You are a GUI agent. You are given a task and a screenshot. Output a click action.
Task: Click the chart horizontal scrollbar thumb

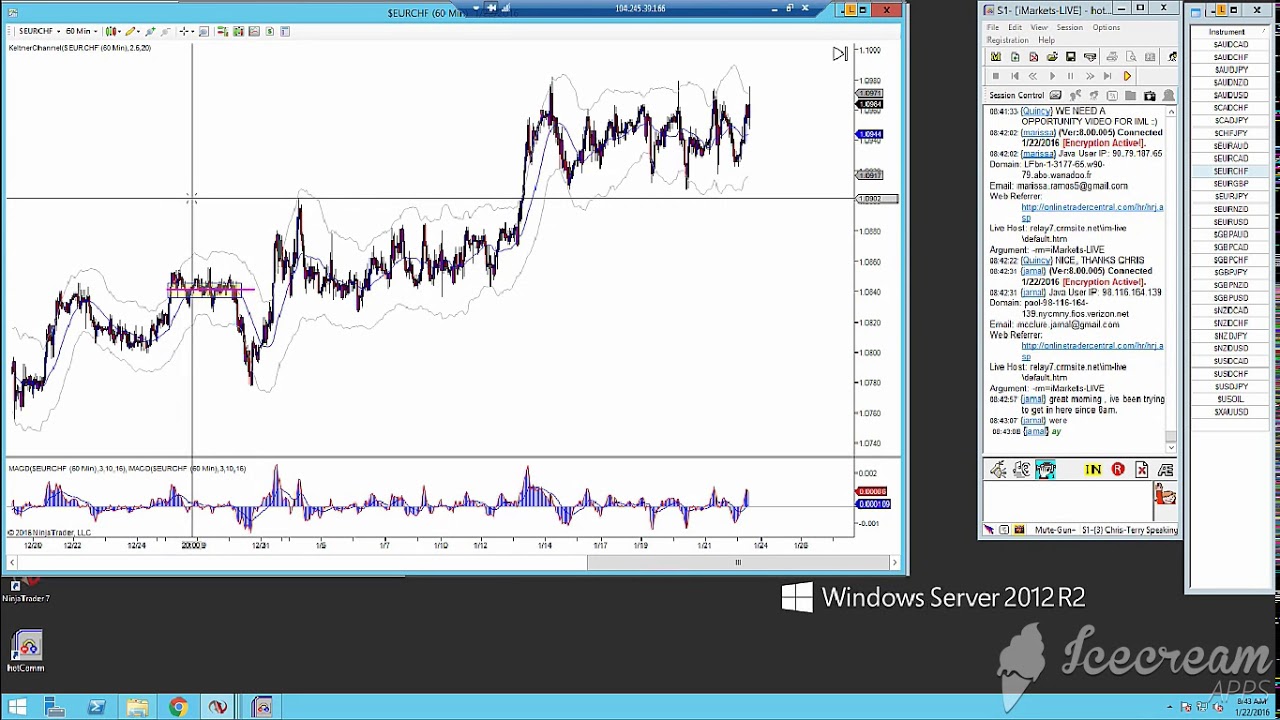click(738, 563)
